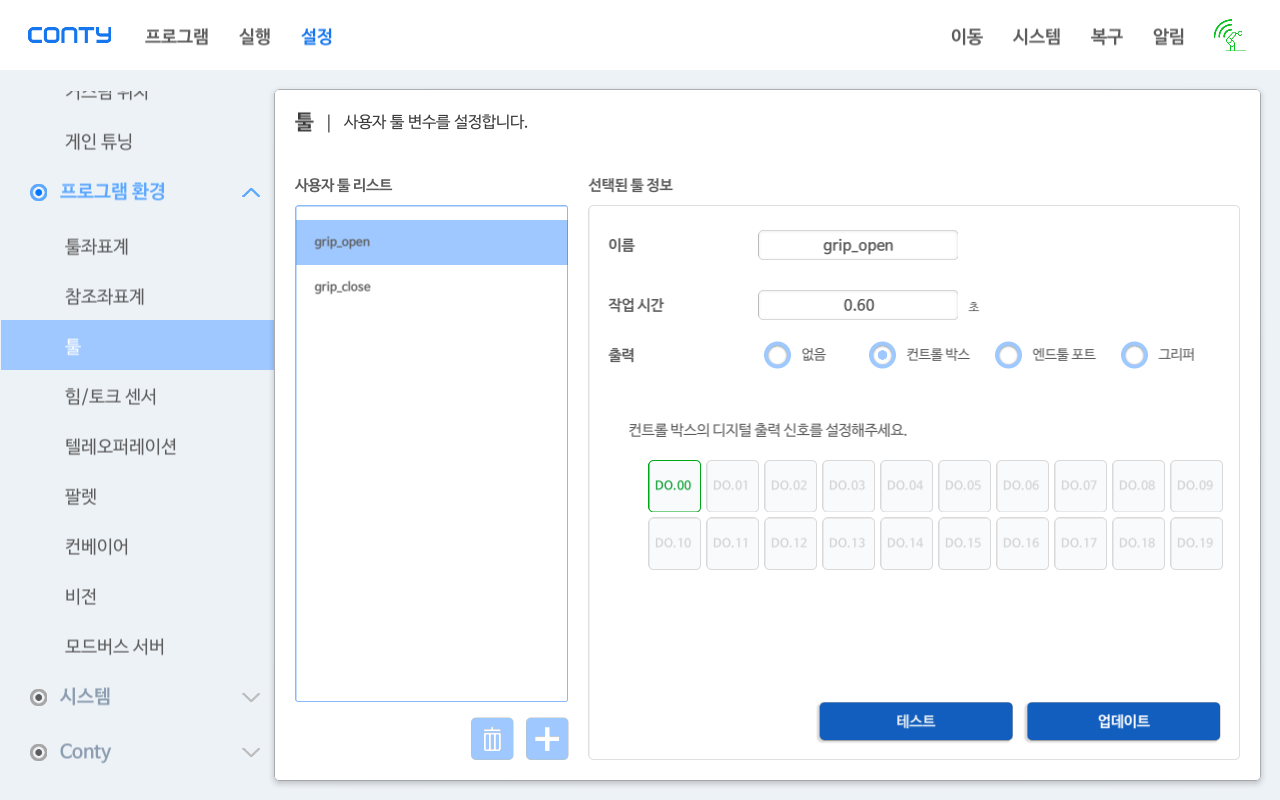This screenshot has width=1280, height=800.
Task: Open the 복구 top menu item
Action: click(x=1107, y=37)
